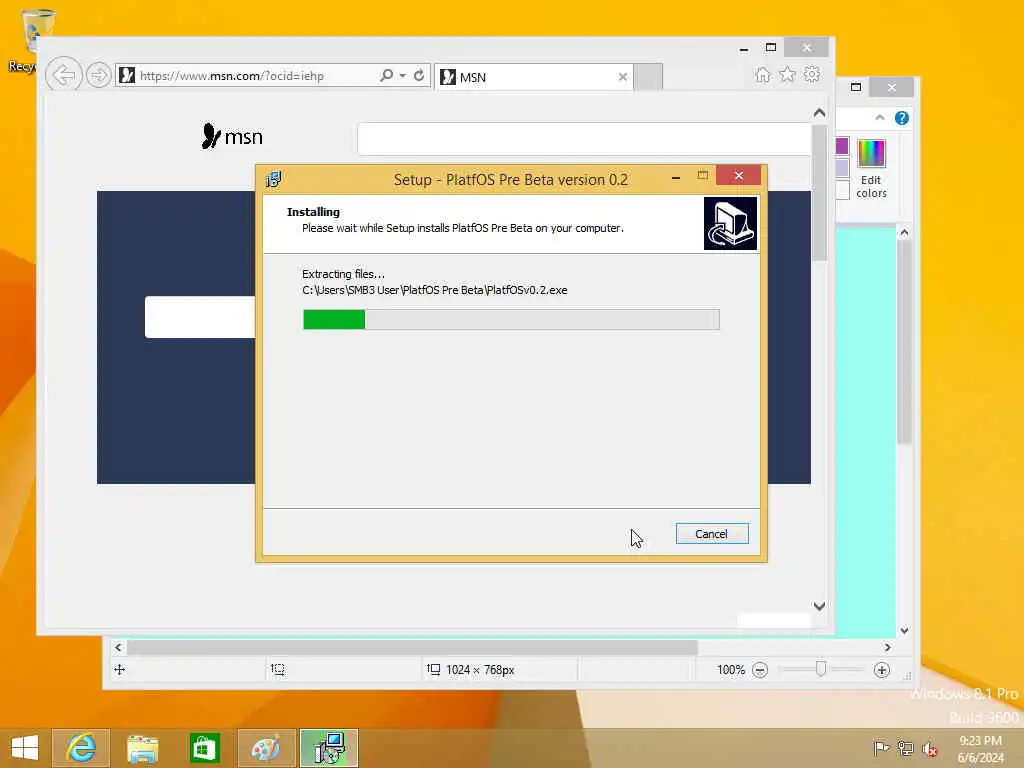Click the Paint zoom slider handle
The height and width of the screenshot is (768, 1024).
(821, 669)
